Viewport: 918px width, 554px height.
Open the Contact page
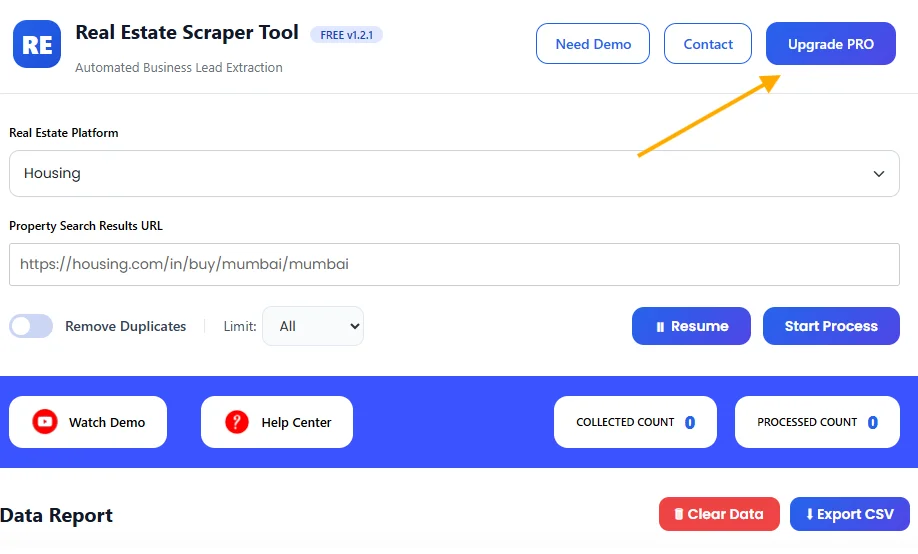coord(708,44)
